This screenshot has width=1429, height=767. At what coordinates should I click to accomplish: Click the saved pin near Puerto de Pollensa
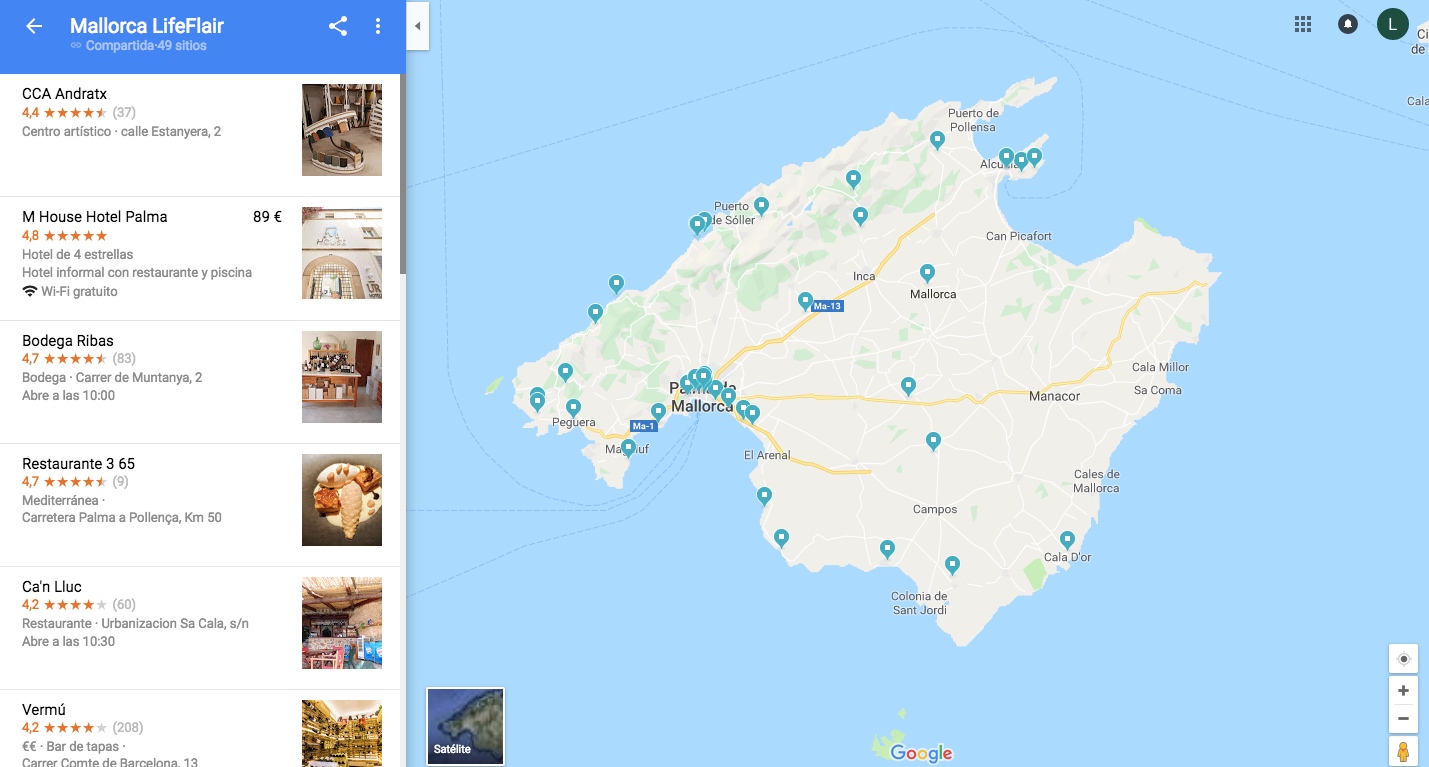937,140
